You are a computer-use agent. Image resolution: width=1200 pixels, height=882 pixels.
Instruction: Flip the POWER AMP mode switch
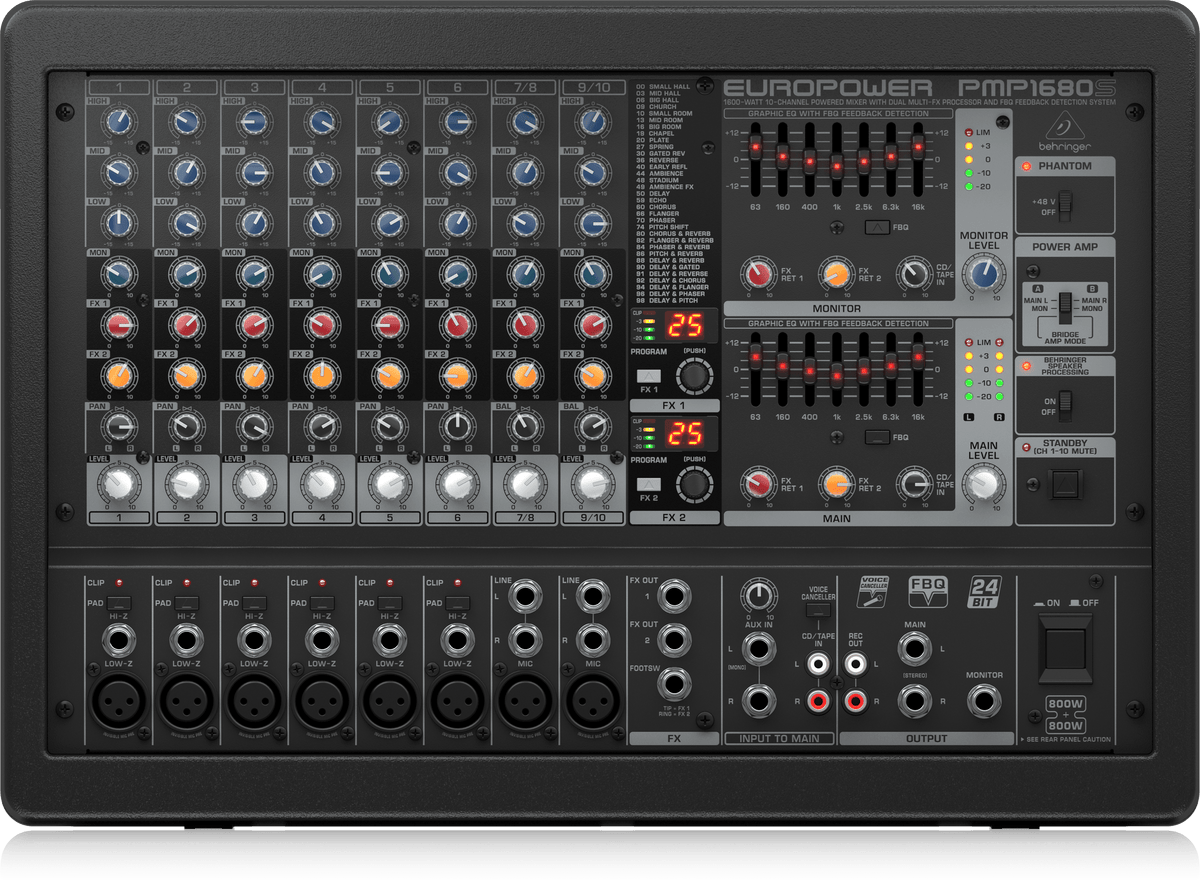(x=1065, y=307)
